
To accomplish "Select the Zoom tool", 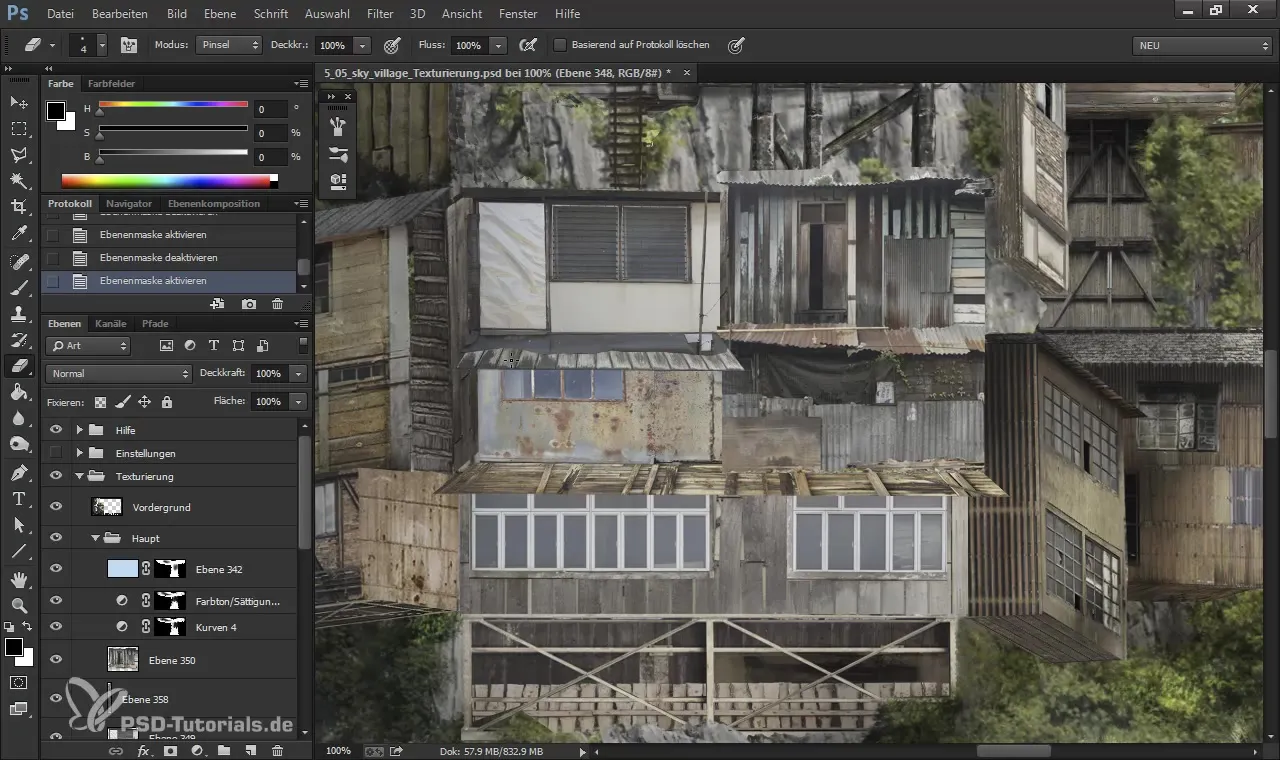I will pyautogui.click(x=19, y=605).
